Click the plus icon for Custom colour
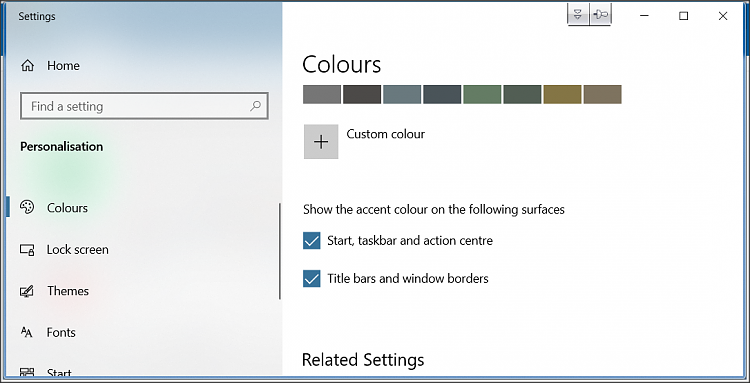This screenshot has width=750, height=383. coord(321,142)
